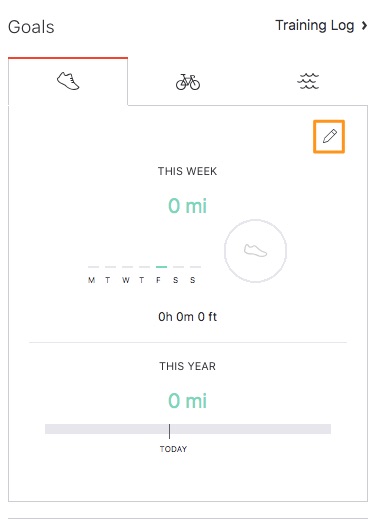The image size is (377, 520).
Task: Switch to the cycling bike tab
Action: [x=188, y=82]
